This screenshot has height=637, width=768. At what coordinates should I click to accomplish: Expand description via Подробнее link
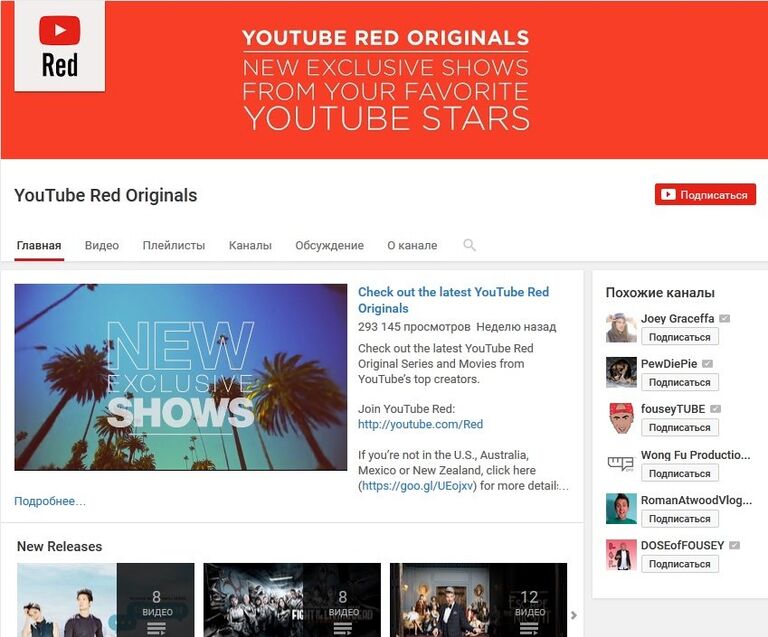[x=50, y=501]
